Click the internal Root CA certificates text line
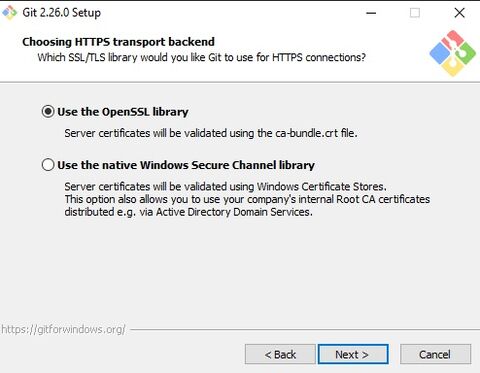Viewport: 480px width, 373px height. coord(247,199)
